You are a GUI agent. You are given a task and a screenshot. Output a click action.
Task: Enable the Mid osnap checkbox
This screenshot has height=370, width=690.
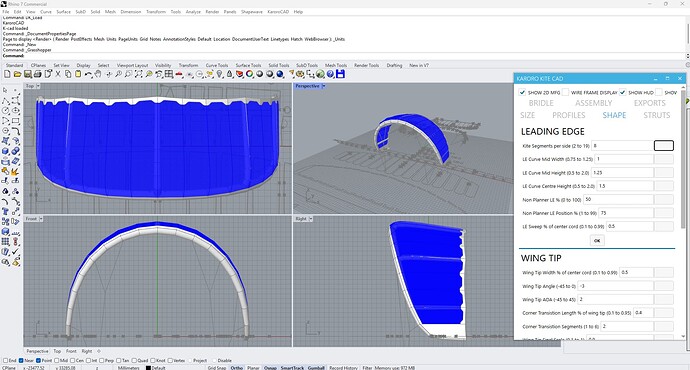(56, 360)
